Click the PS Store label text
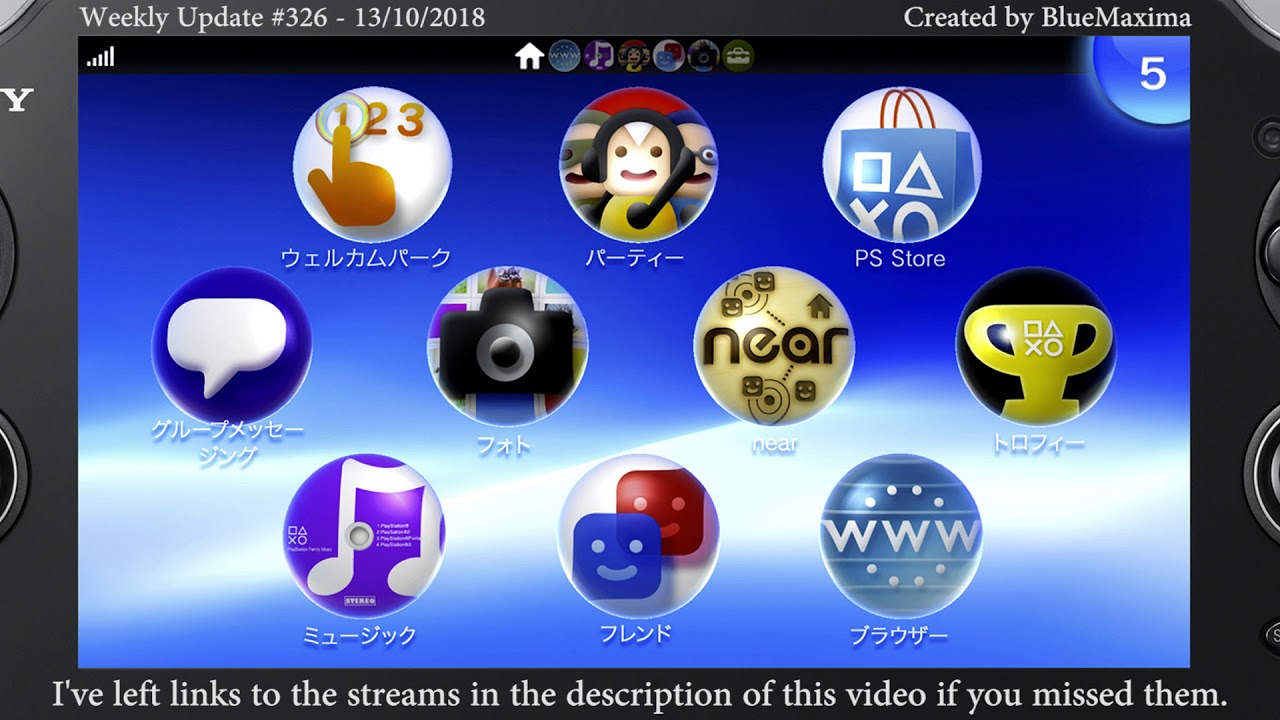Image resolution: width=1280 pixels, height=720 pixels. (900, 259)
